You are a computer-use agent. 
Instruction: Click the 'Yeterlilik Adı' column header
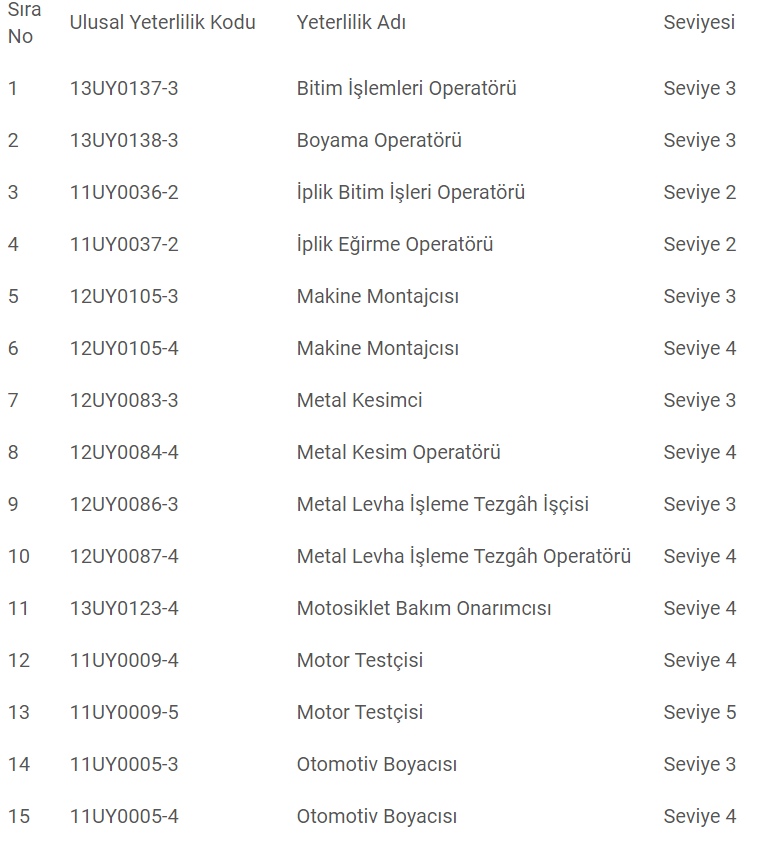click(351, 22)
